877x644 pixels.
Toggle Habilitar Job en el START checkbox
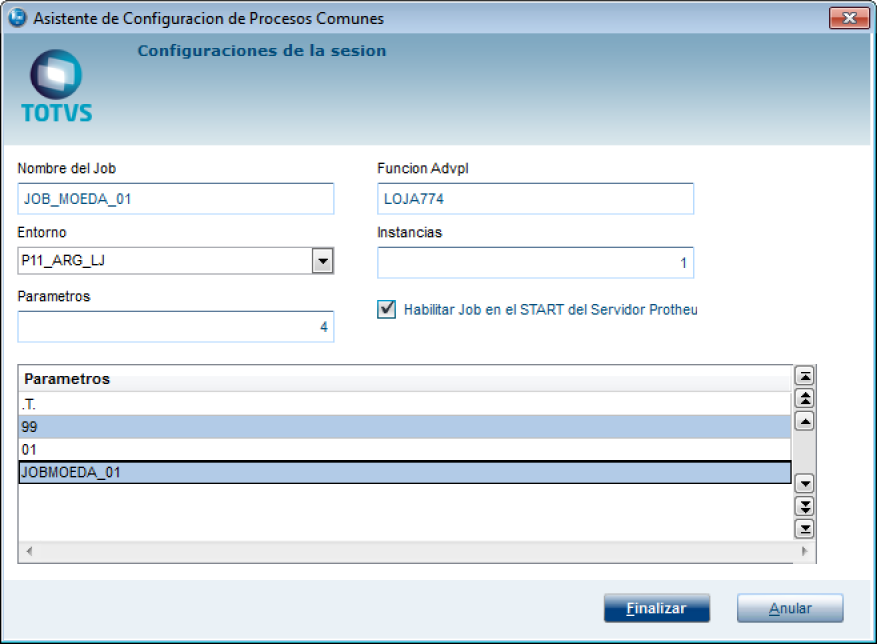(386, 309)
